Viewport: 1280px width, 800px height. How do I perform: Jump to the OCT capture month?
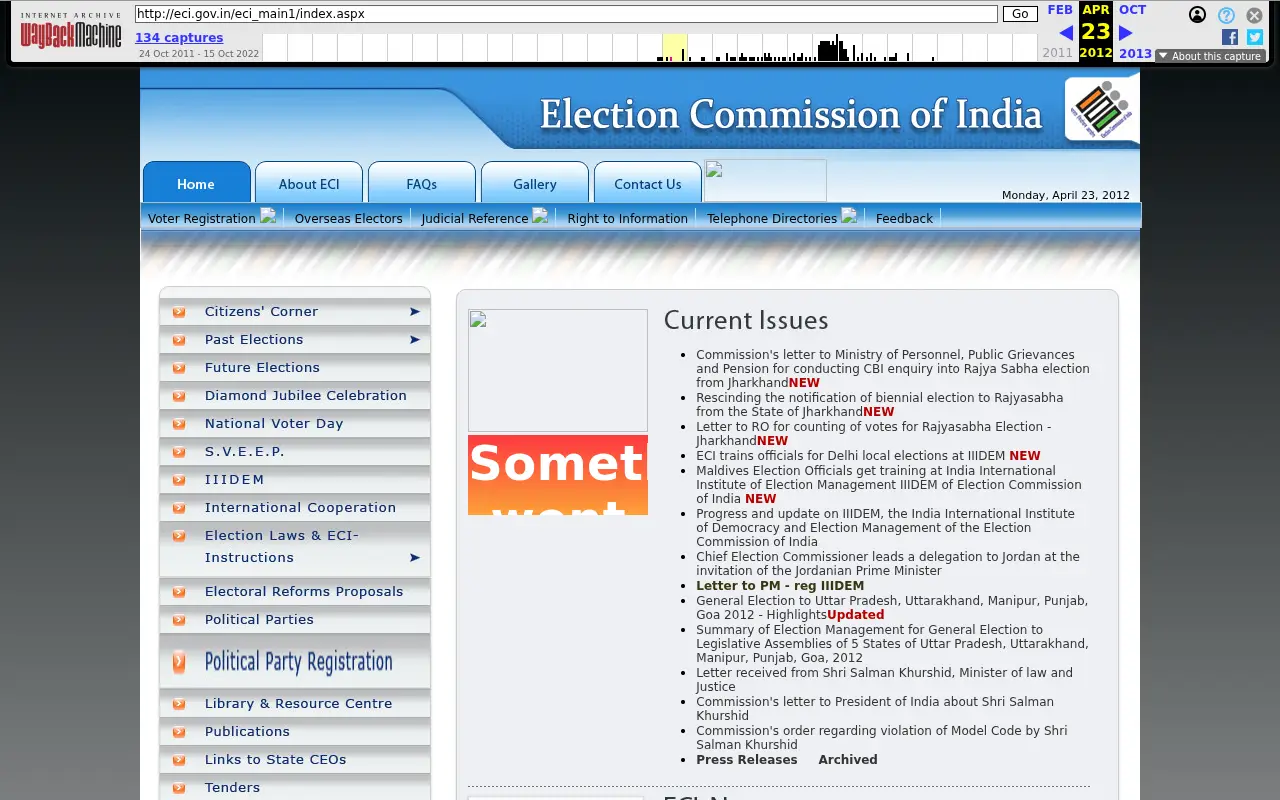[1133, 10]
